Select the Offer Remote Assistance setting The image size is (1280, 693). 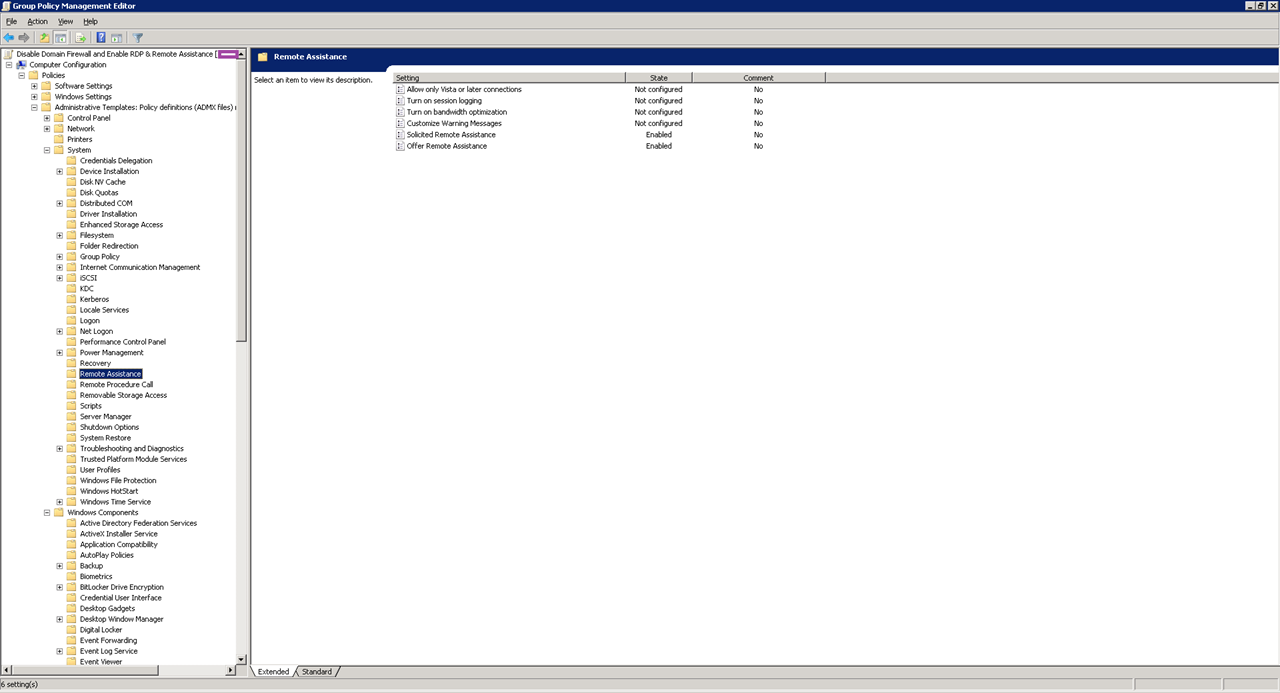coord(447,146)
